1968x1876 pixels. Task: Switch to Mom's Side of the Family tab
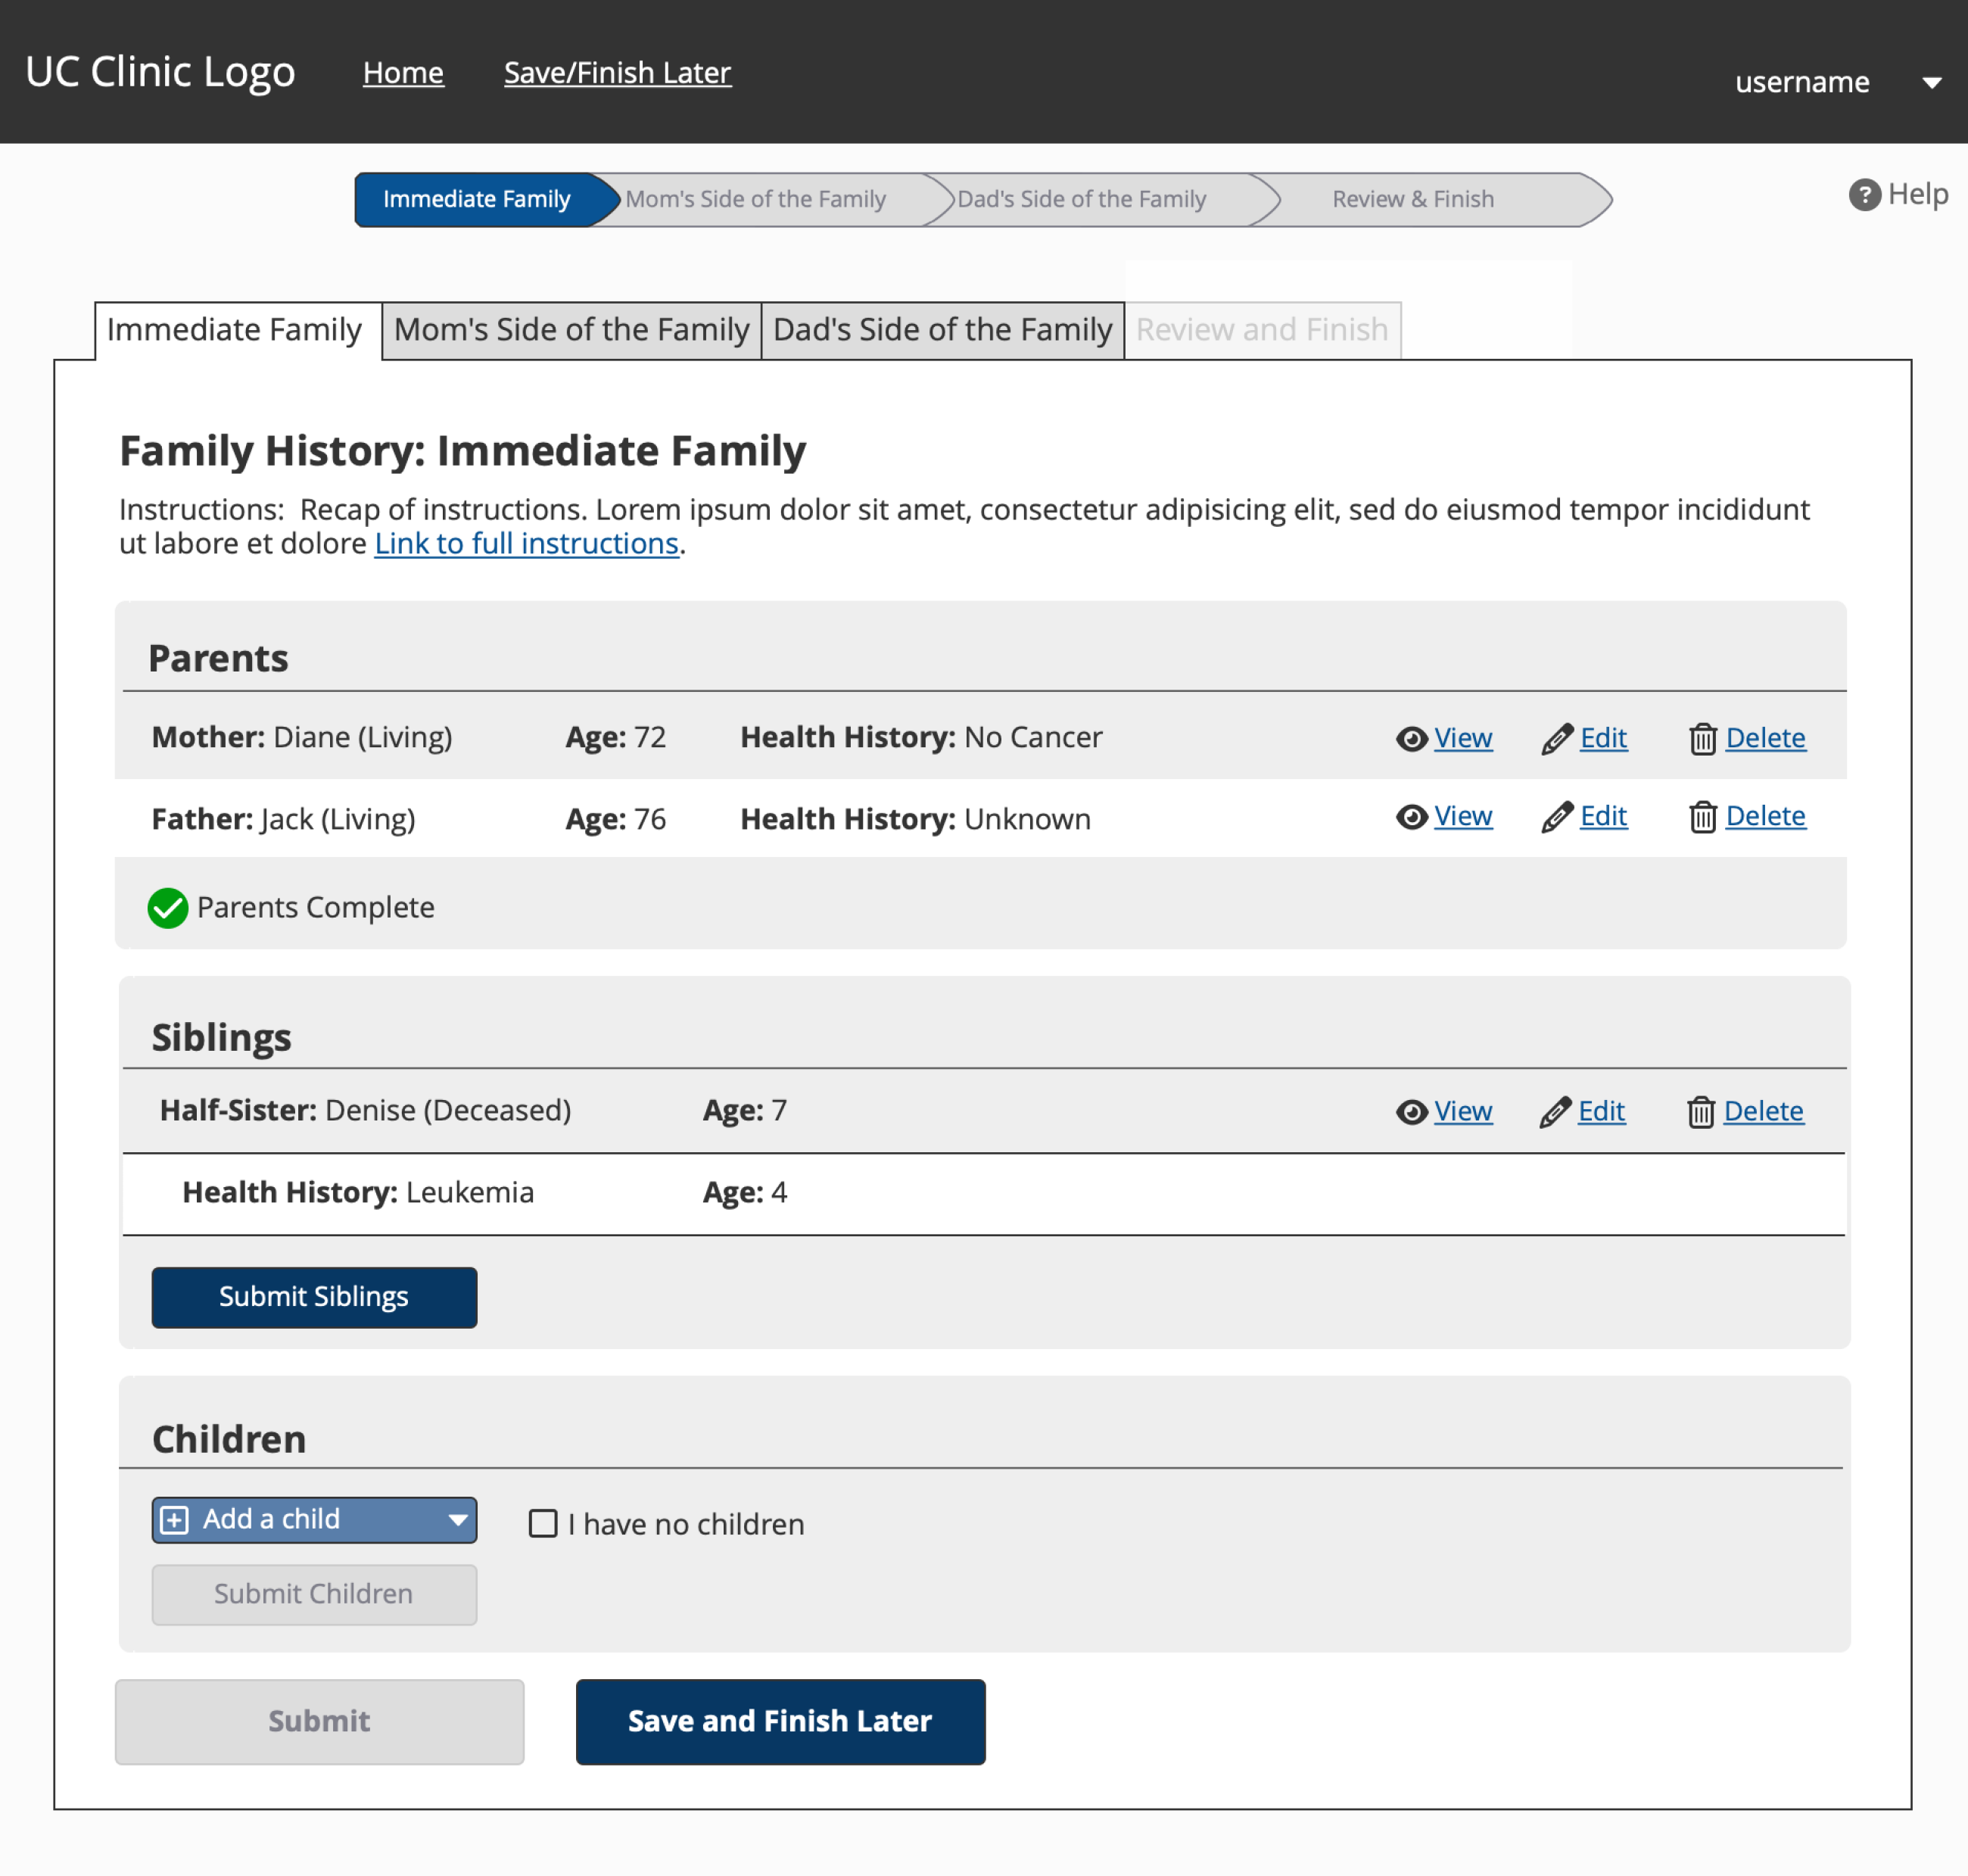click(x=571, y=330)
